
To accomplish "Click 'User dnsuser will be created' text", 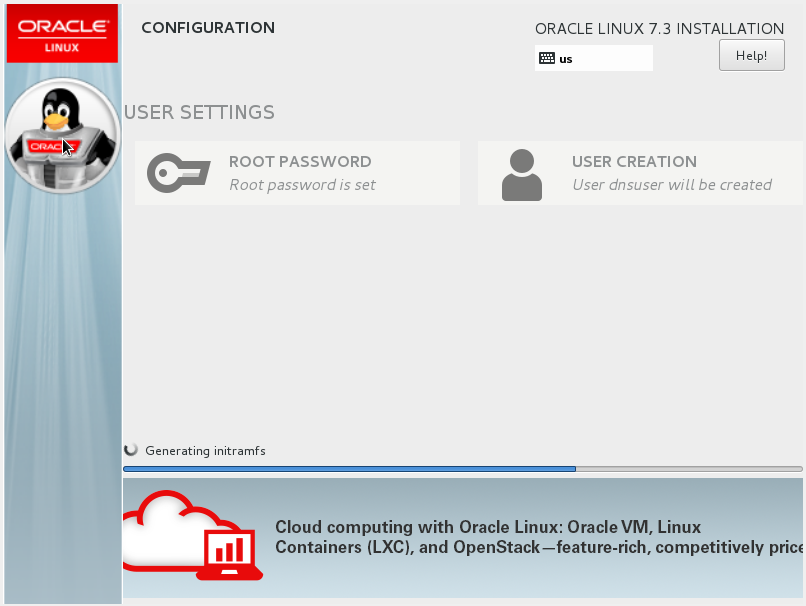I will point(672,185).
